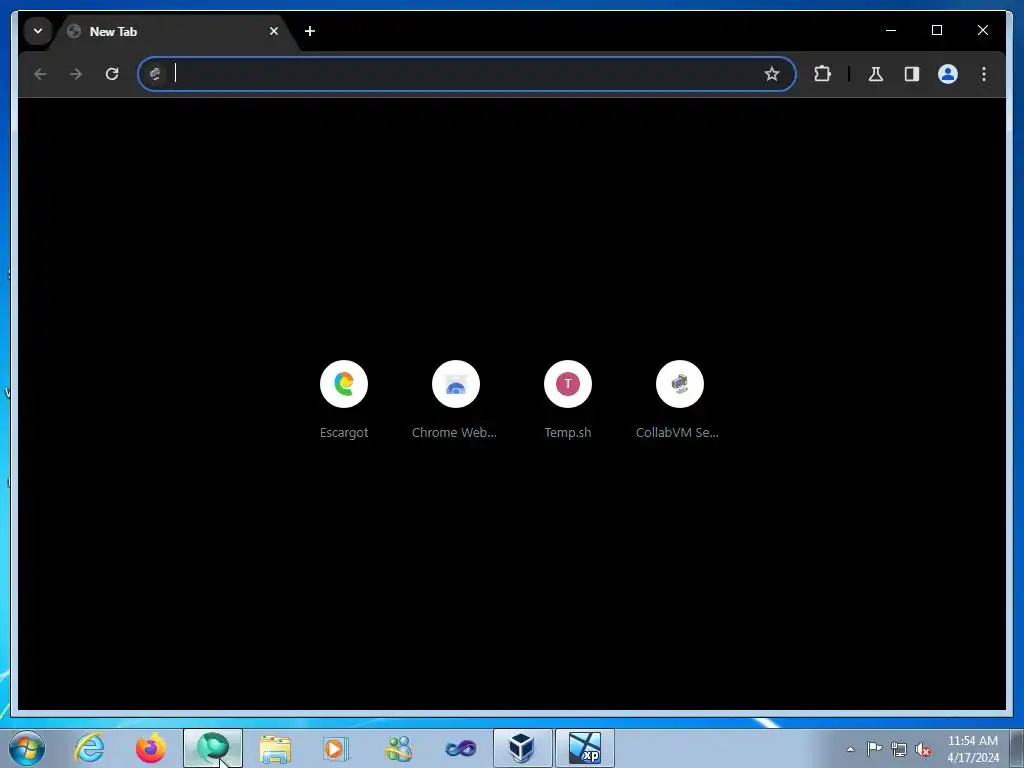Click the active browser taskbar icon
Image resolution: width=1024 pixels, height=768 pixels.
click(x=213, y=748)
